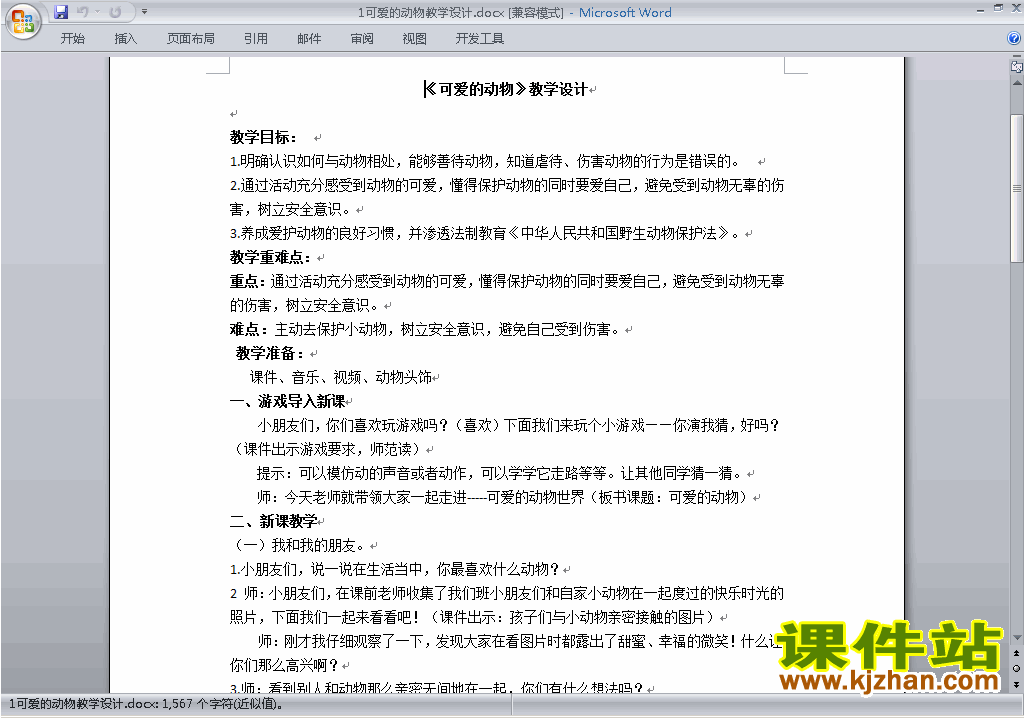Viewport: 1024px width, 718px height.
Task: Click the heading 一、游戏导入新课
Action: point(287,401)
